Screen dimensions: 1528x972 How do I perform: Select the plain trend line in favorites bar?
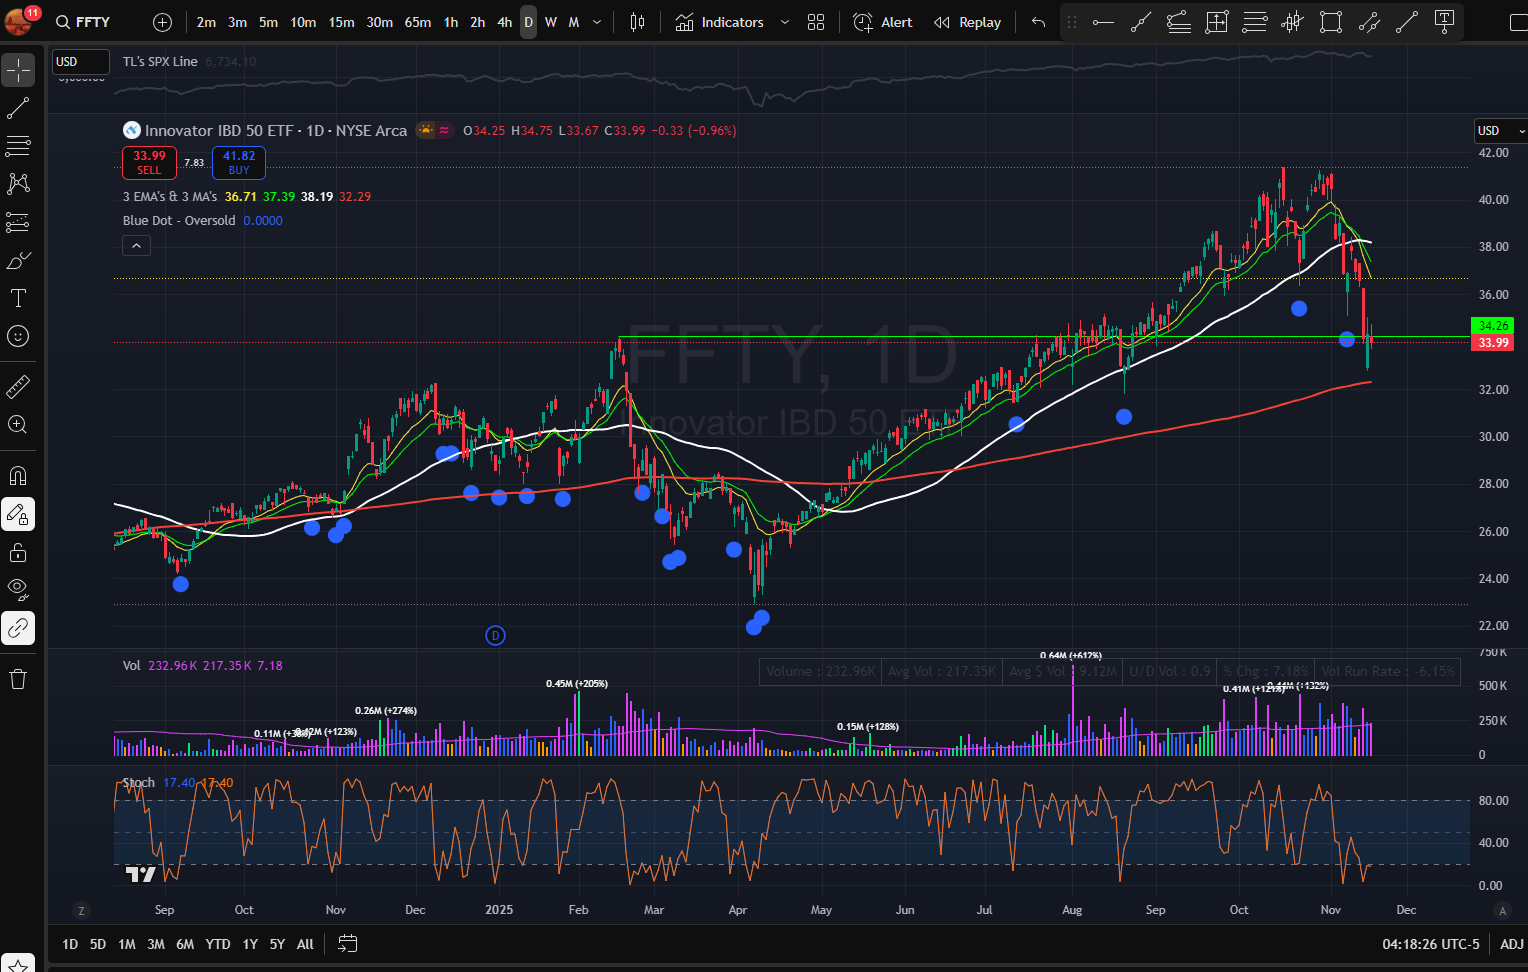tap(1407, 22)
